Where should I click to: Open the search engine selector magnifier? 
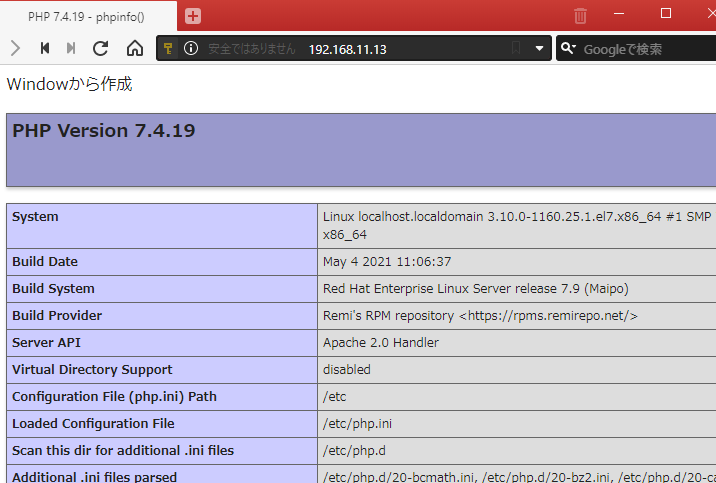(x=568, y=49)
